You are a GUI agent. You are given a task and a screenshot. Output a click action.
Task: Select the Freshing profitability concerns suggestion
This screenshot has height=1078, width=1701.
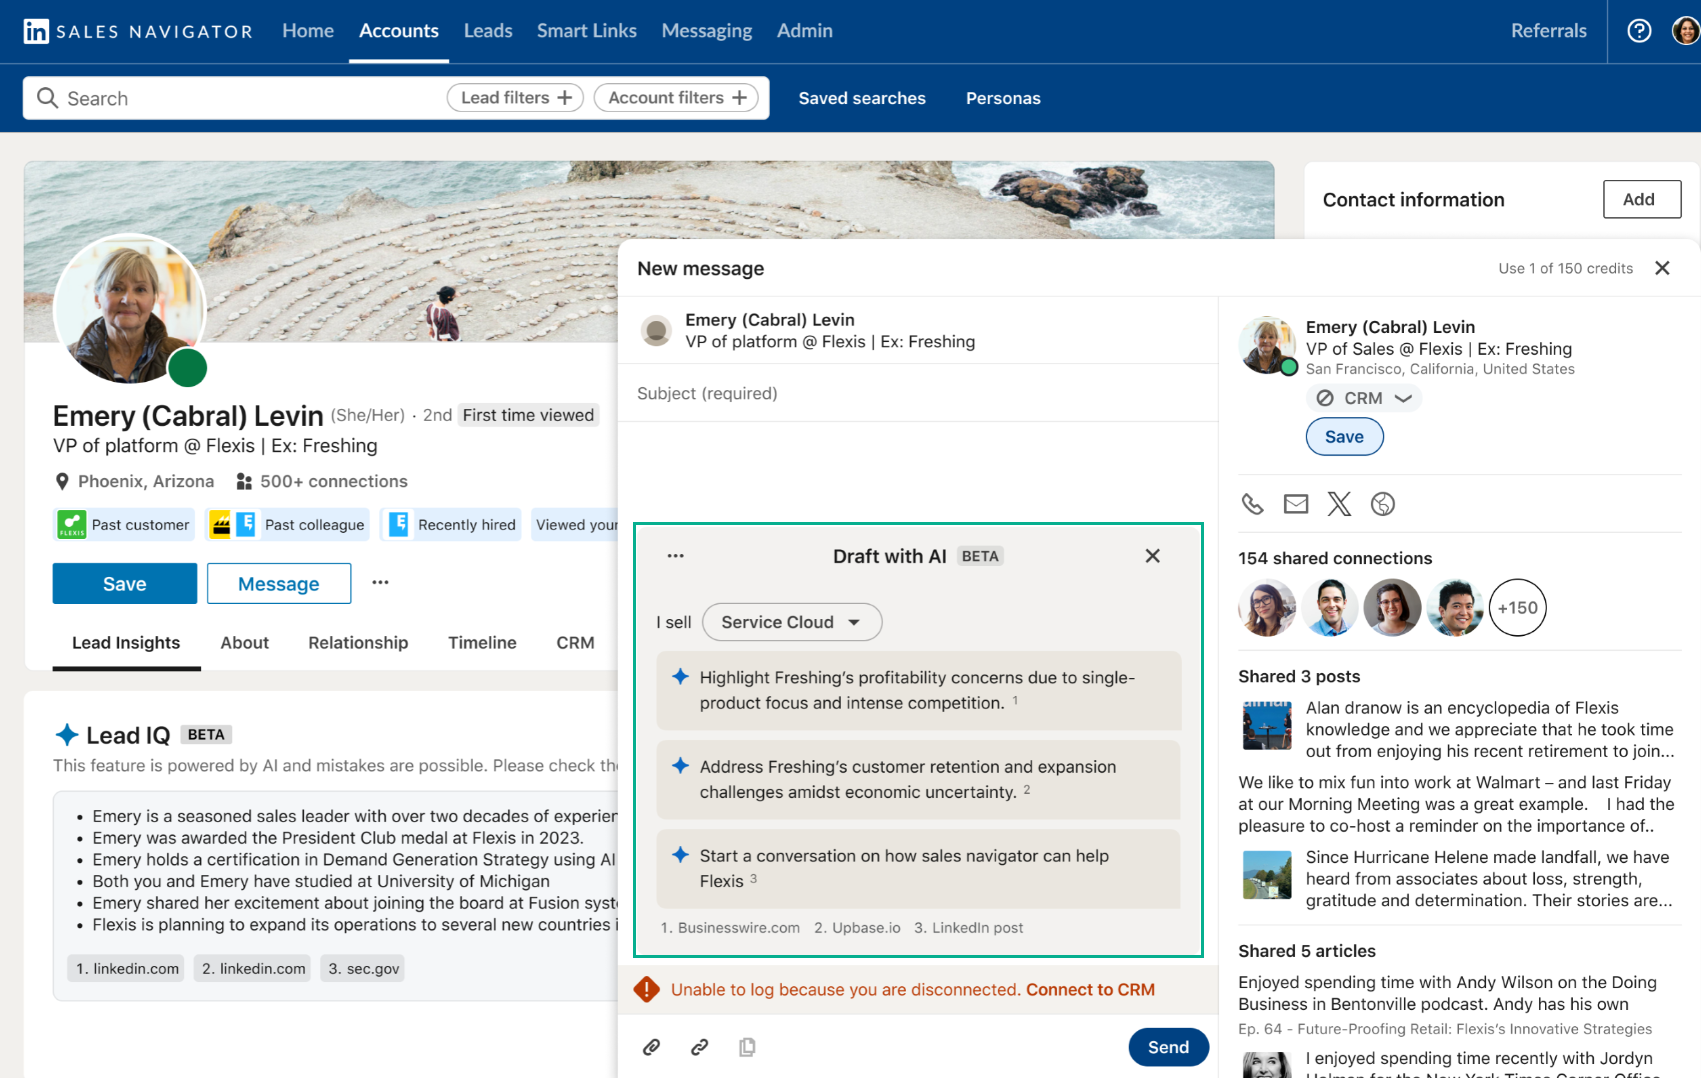click(x=918, y=691)
